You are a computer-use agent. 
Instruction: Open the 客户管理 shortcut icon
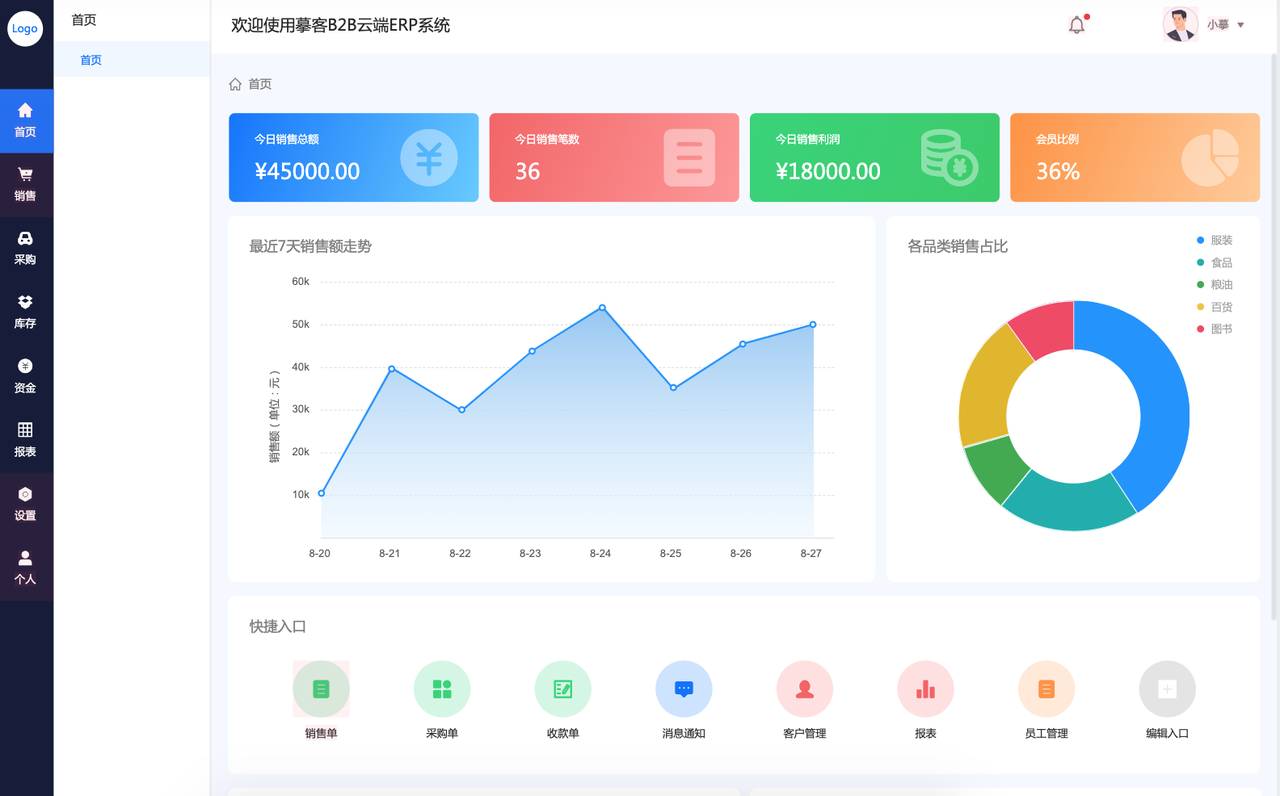click(805, 689)
